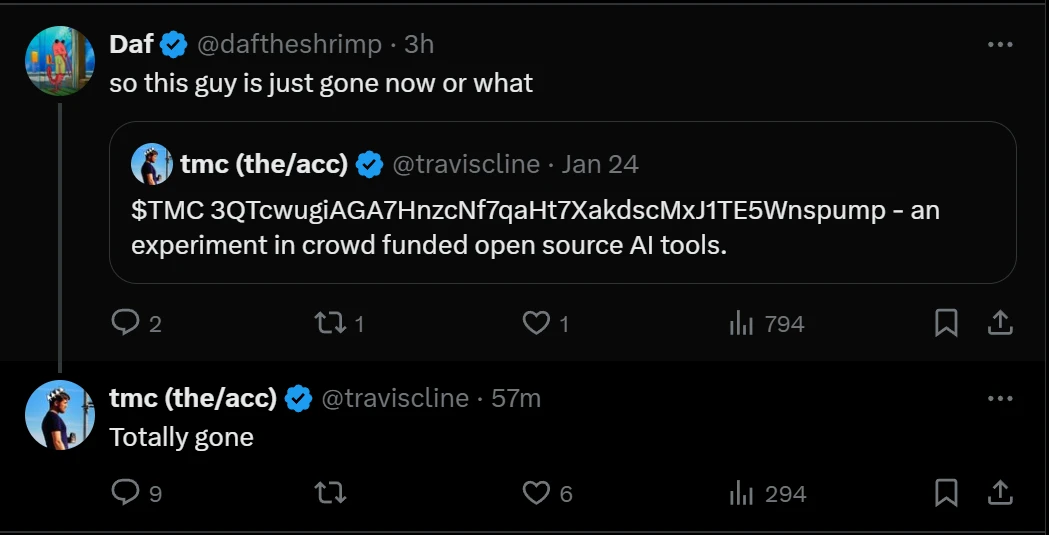
Task: Share Daf's tweet
Action: (x=1000, y=323)
